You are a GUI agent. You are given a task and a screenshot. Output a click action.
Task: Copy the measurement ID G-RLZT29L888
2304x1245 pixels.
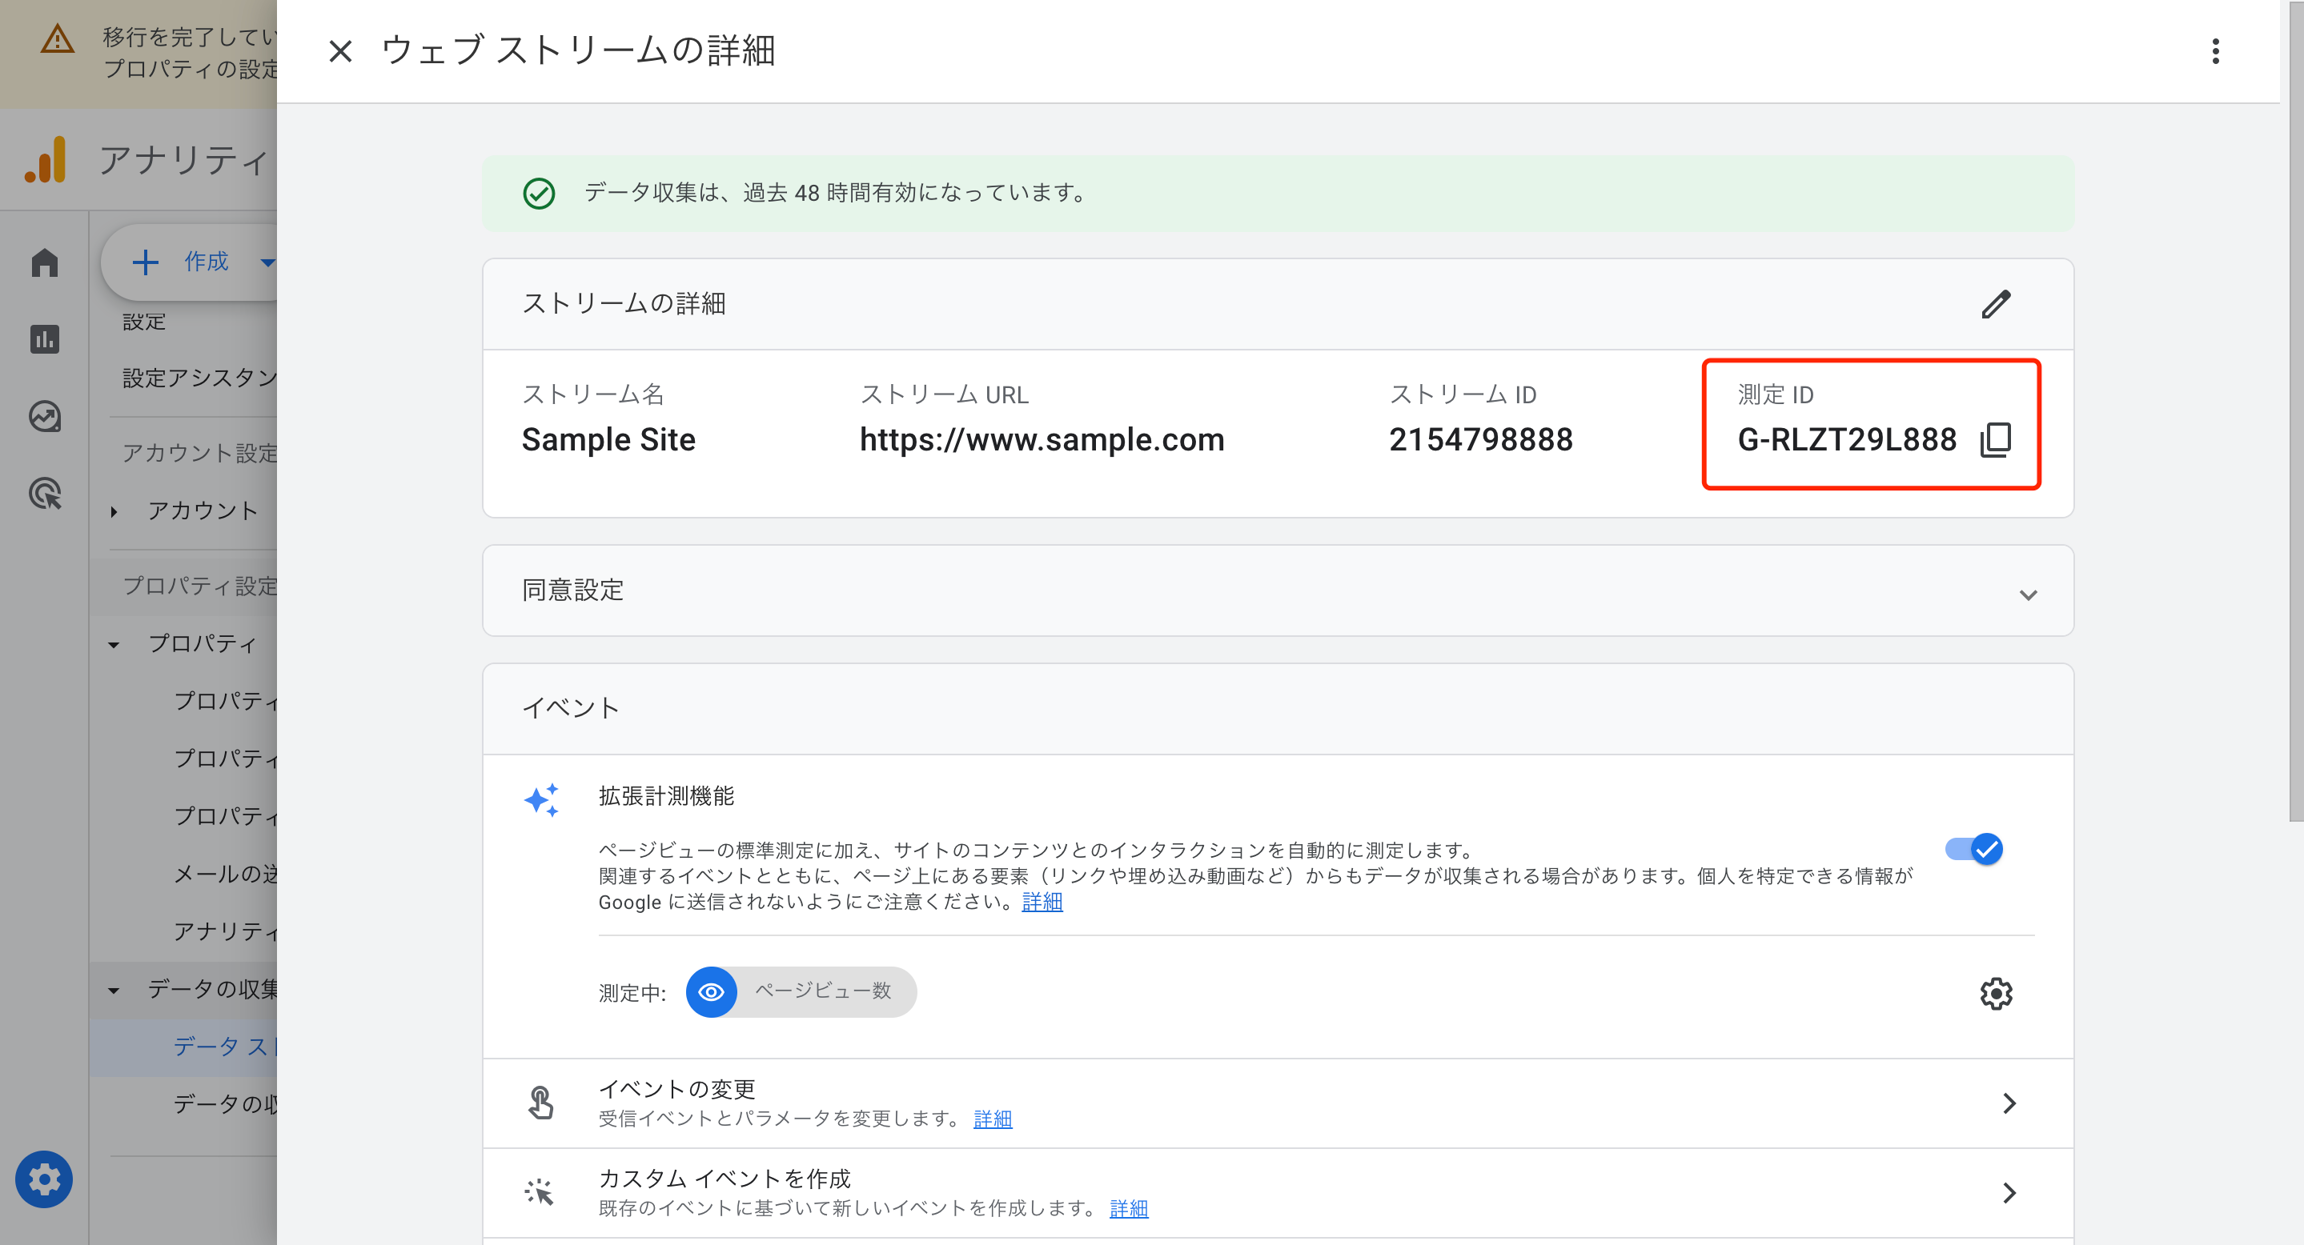point(1995,440)
